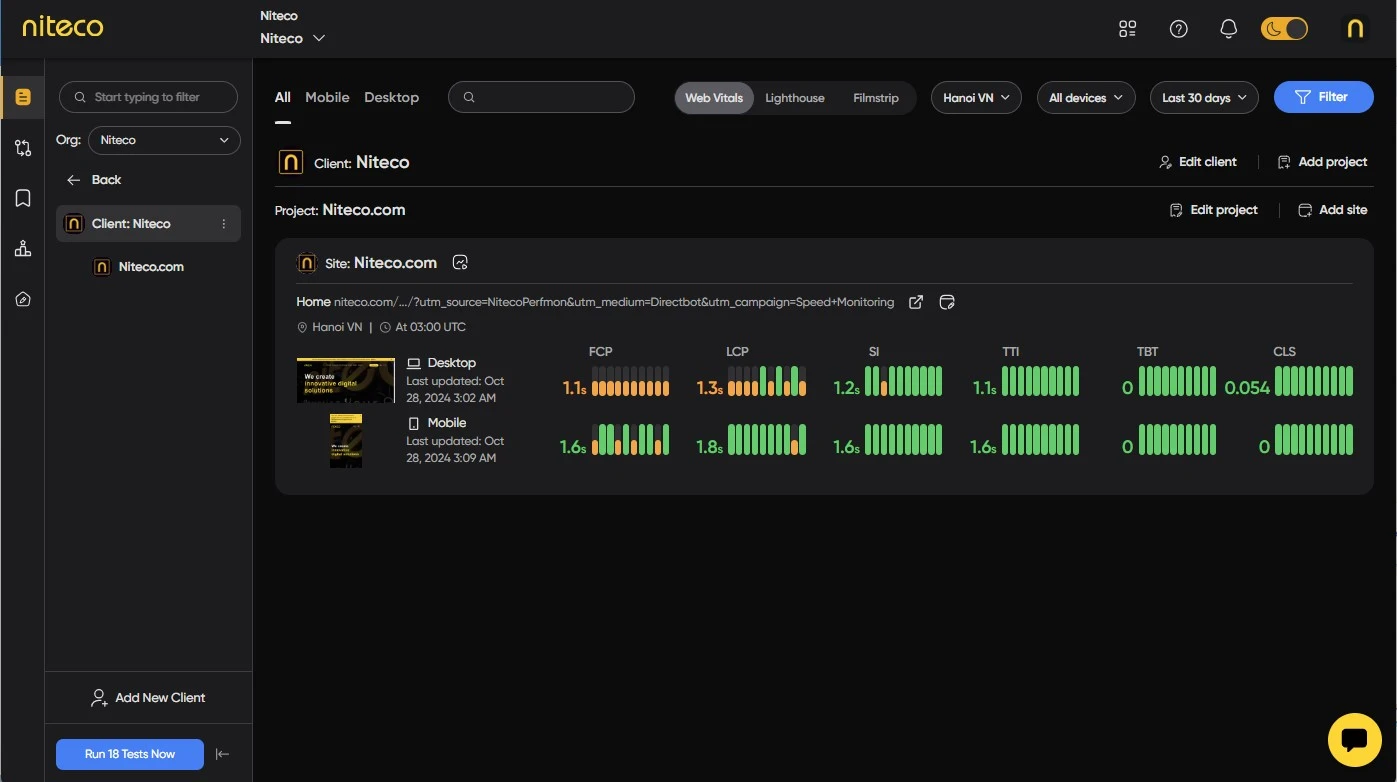Click the help question mark icon
This screenshot has width=1397, height=782.
point(1179,29)
